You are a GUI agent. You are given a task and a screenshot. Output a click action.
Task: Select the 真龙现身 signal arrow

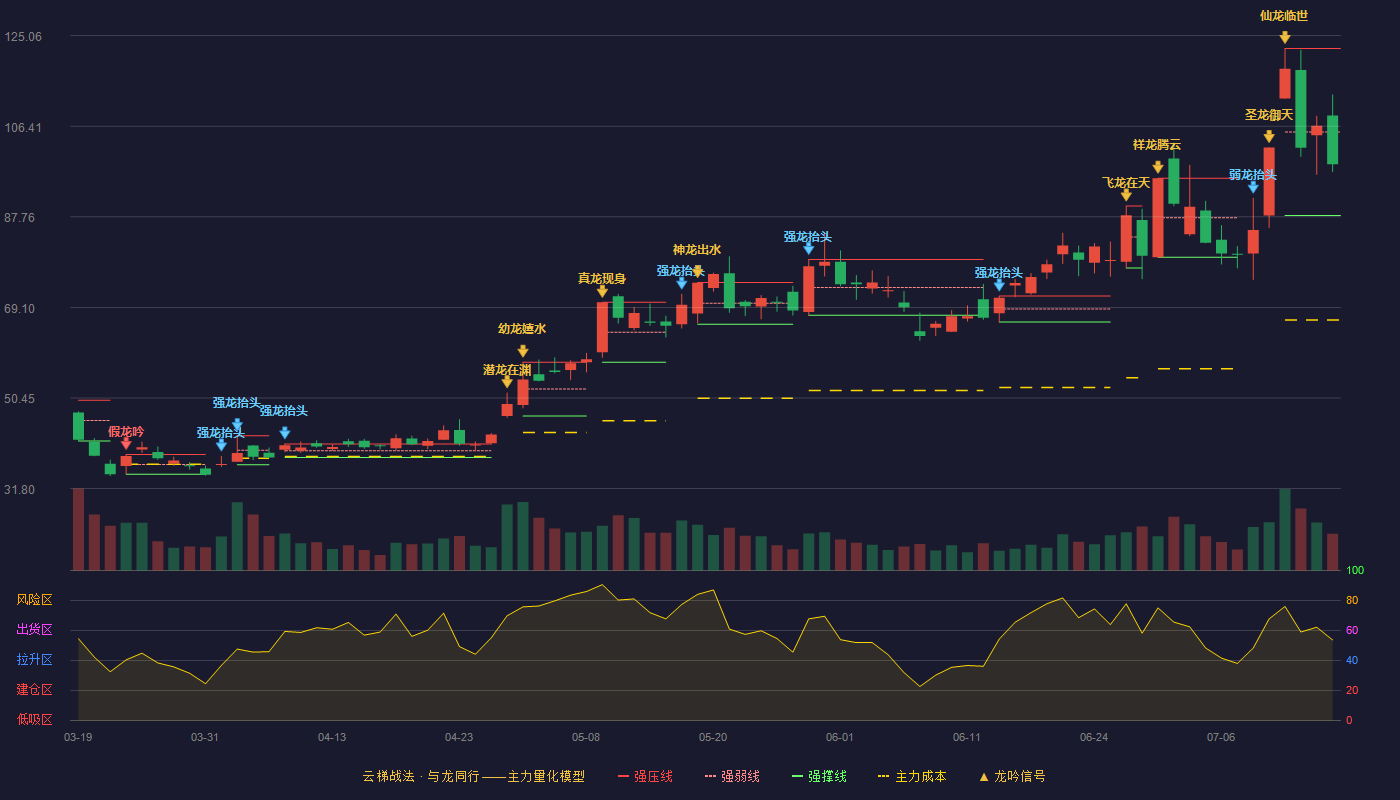tap(602, 291)
